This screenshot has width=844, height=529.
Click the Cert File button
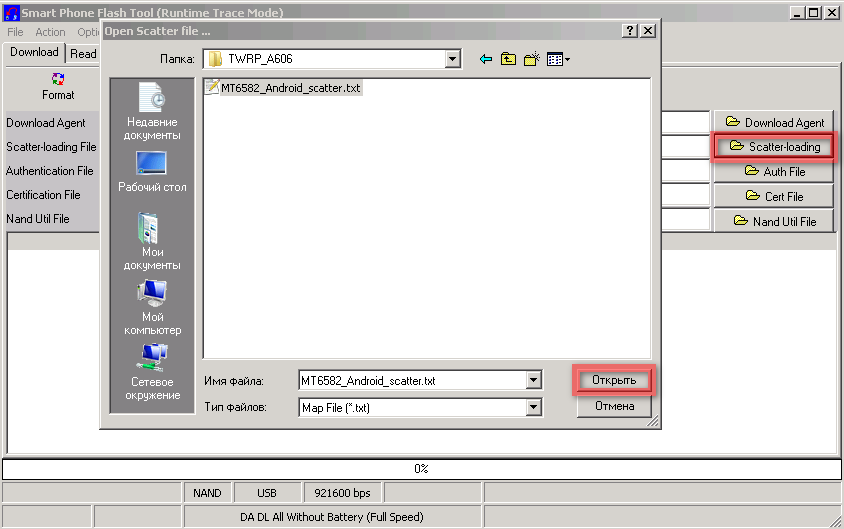pos(773,196)
